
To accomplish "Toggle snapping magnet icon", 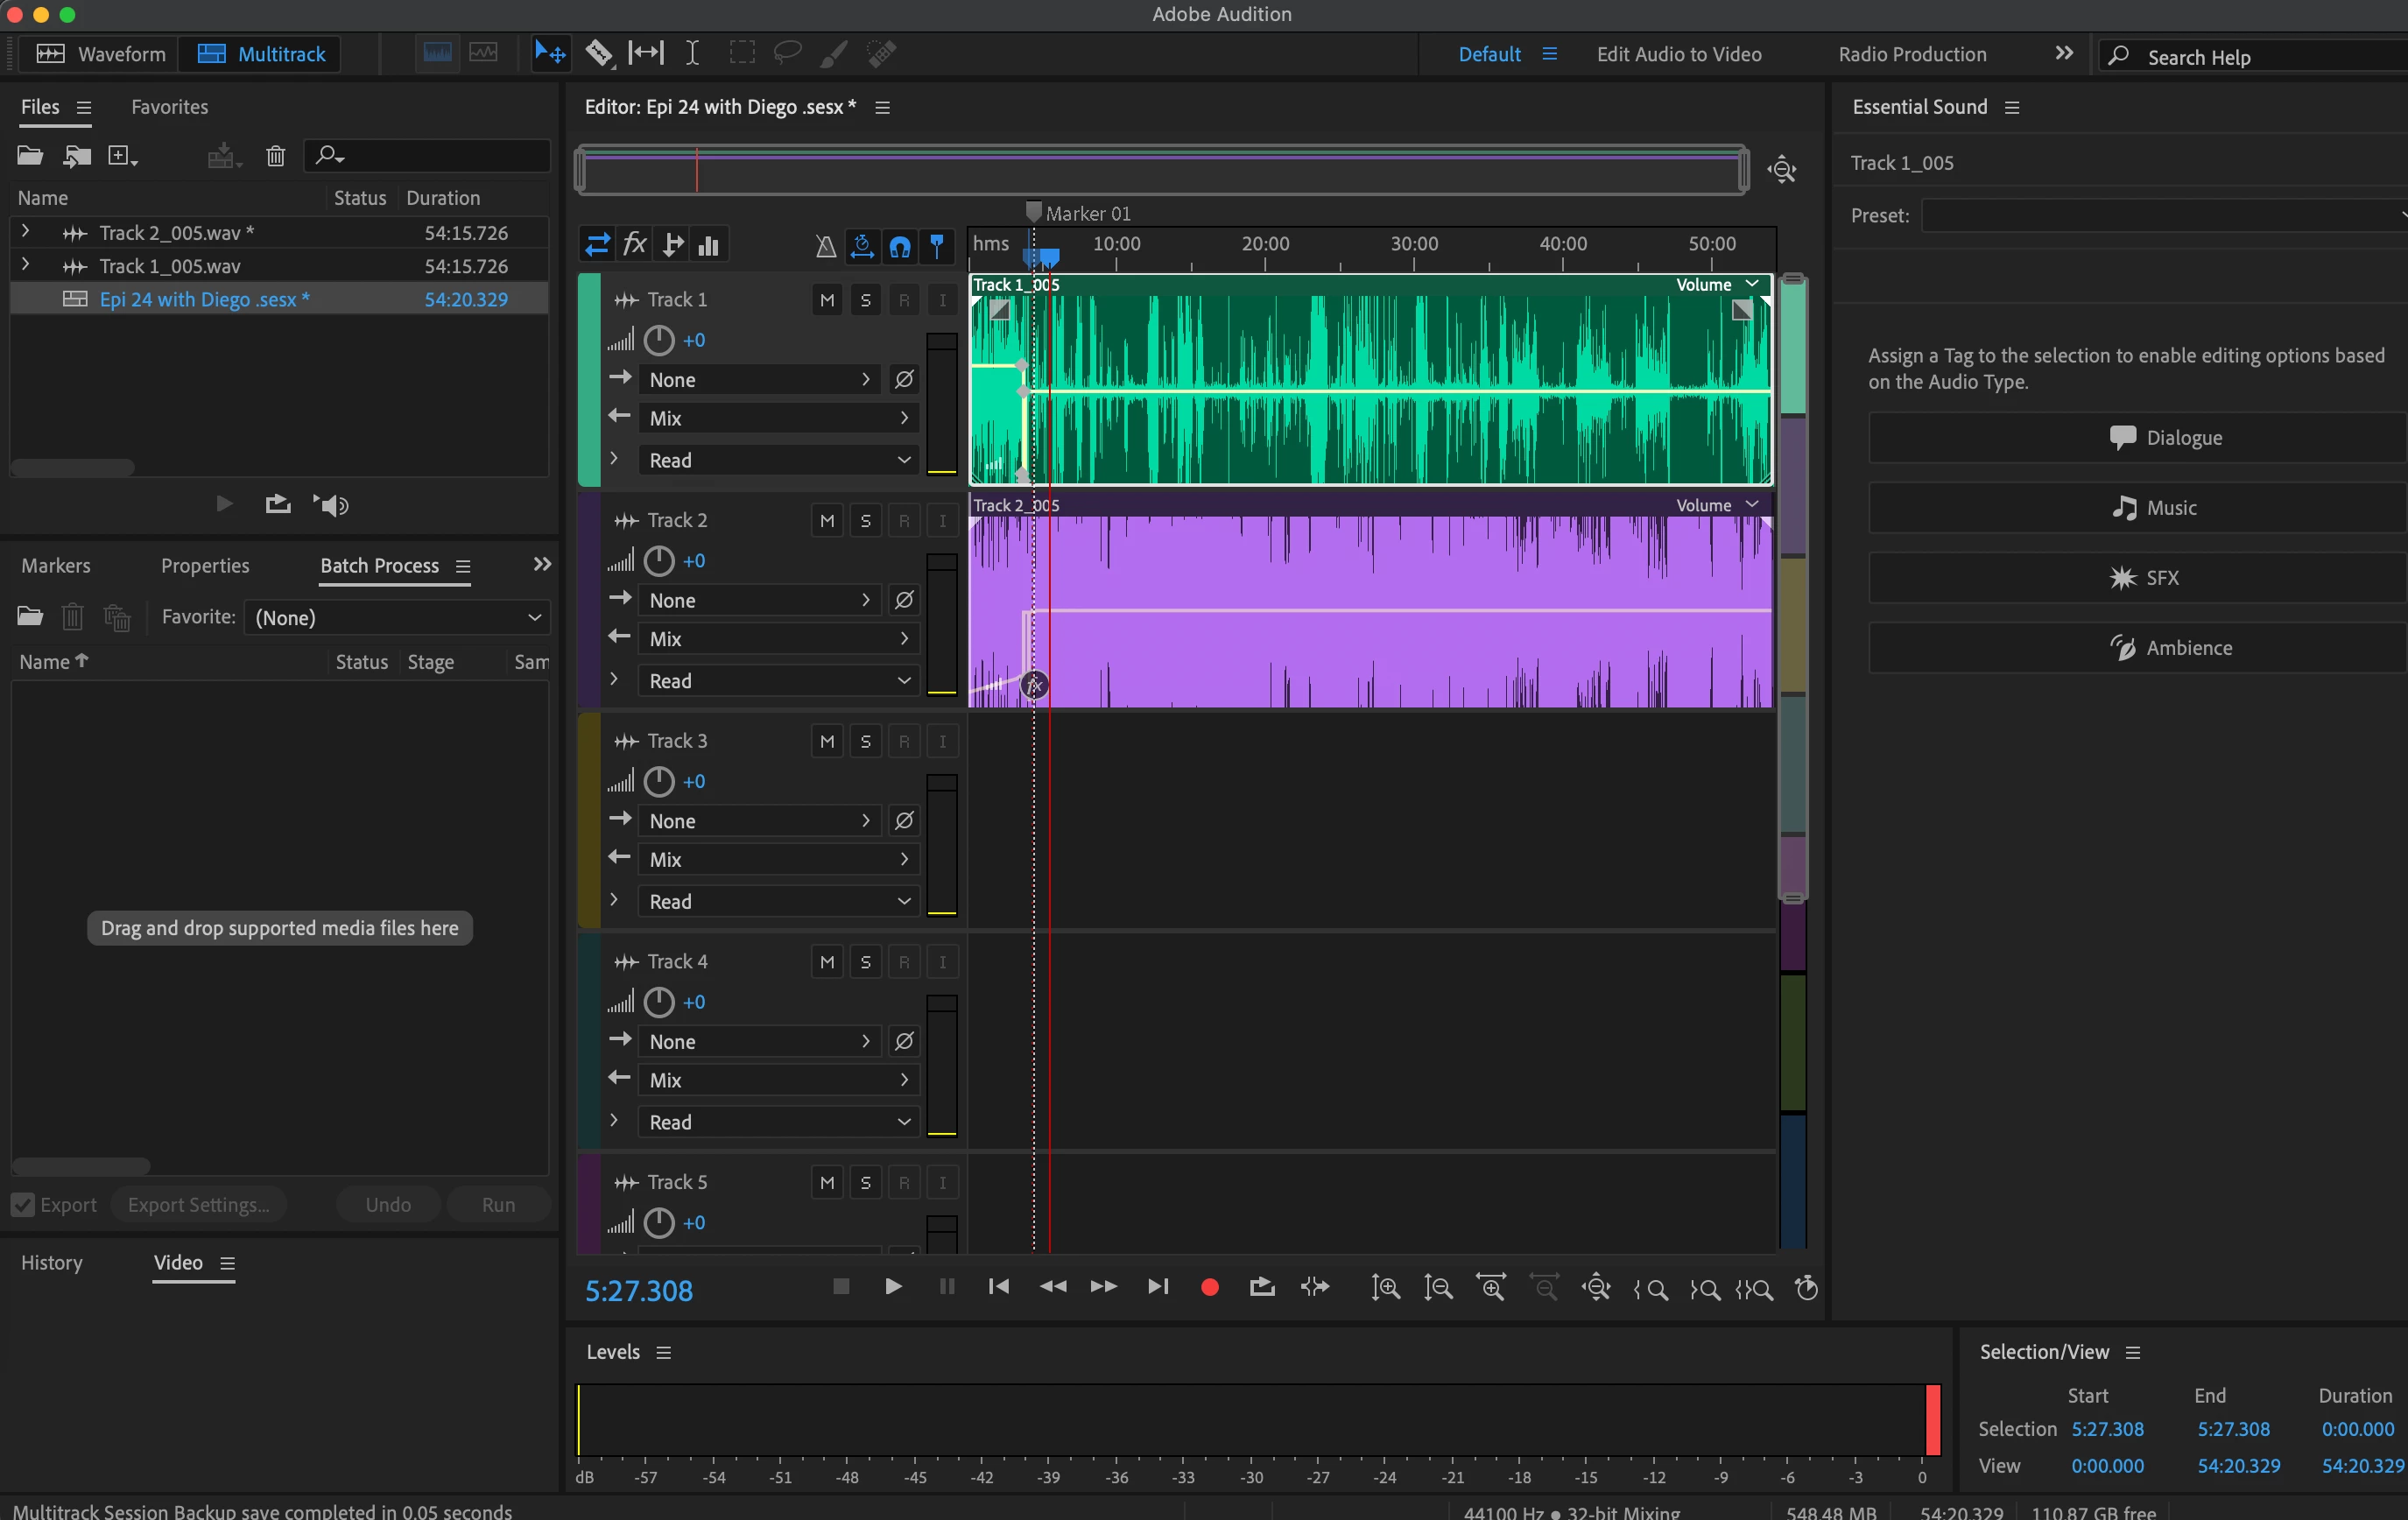I will click(900, 246).
